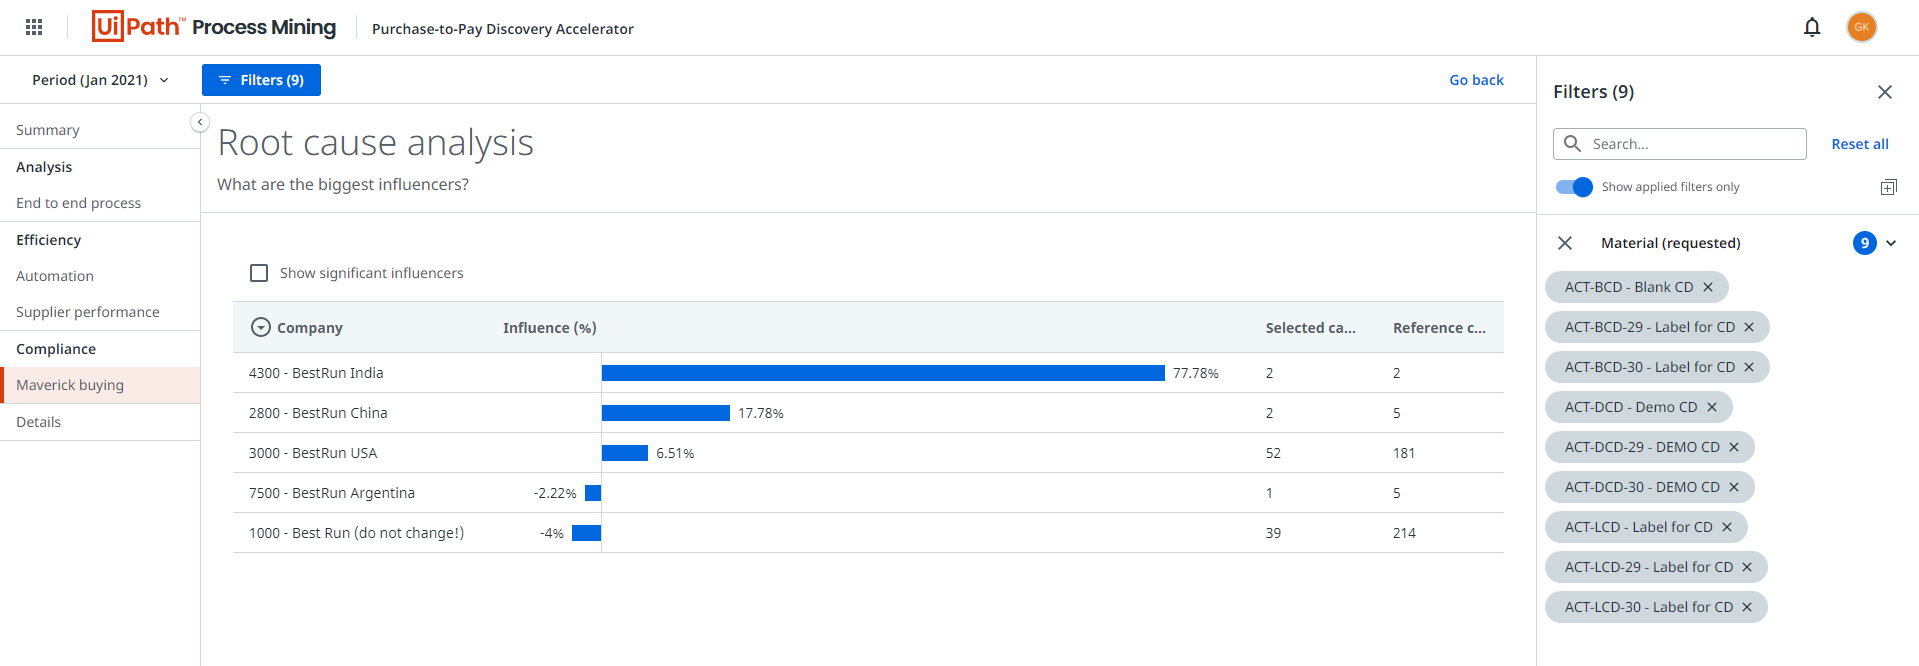Close the Filters panel with the X icon

[1884, 92]
